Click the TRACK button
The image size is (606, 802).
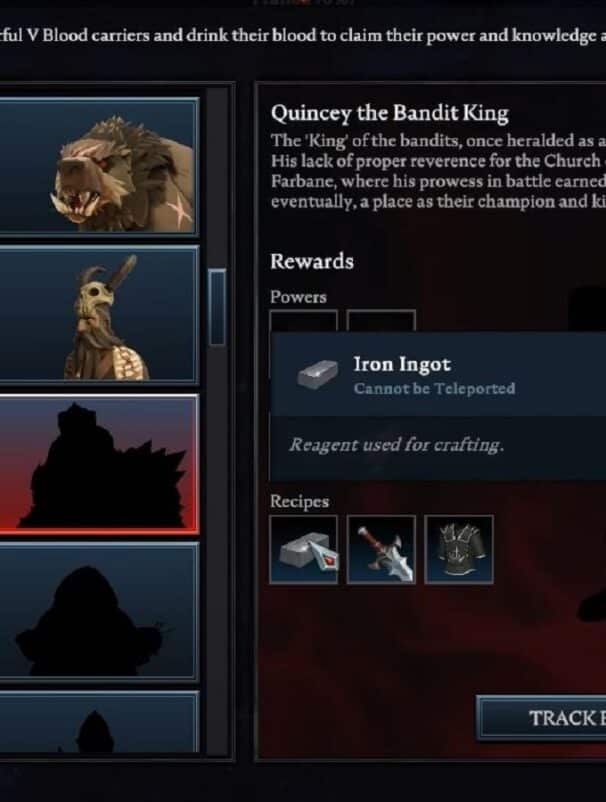pyautogui.click(x=542, y=718)
